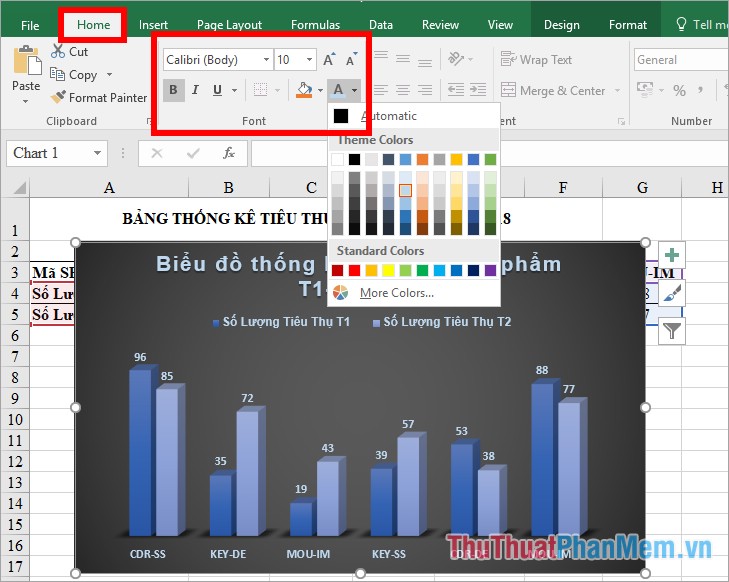Toggle Wrap Text

pos(536,60)
